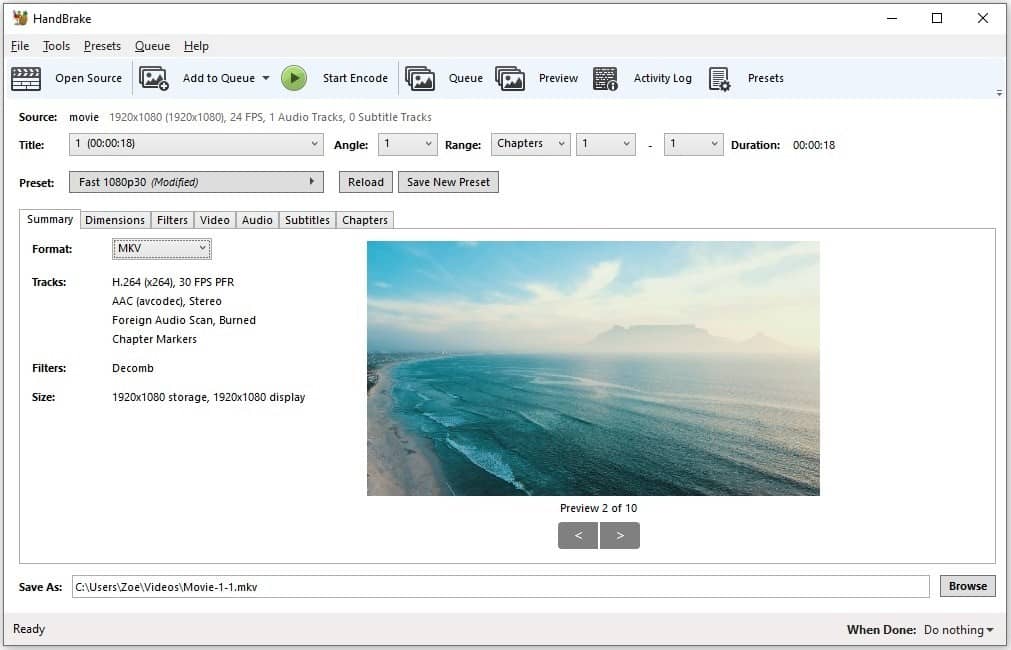The width and height of the screenshot is (1011, 650).
Task: Open the Presets menu in menu bar
Action: [x=102, y=46]
